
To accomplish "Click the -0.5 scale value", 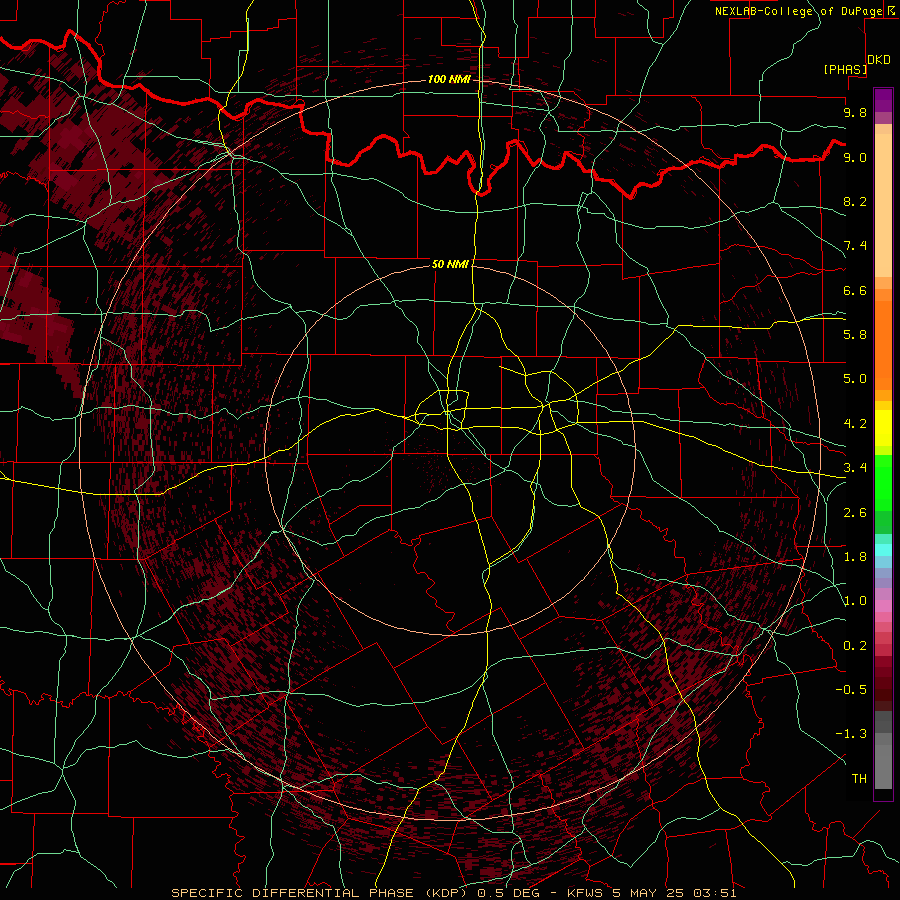I will tap(851, 690).
